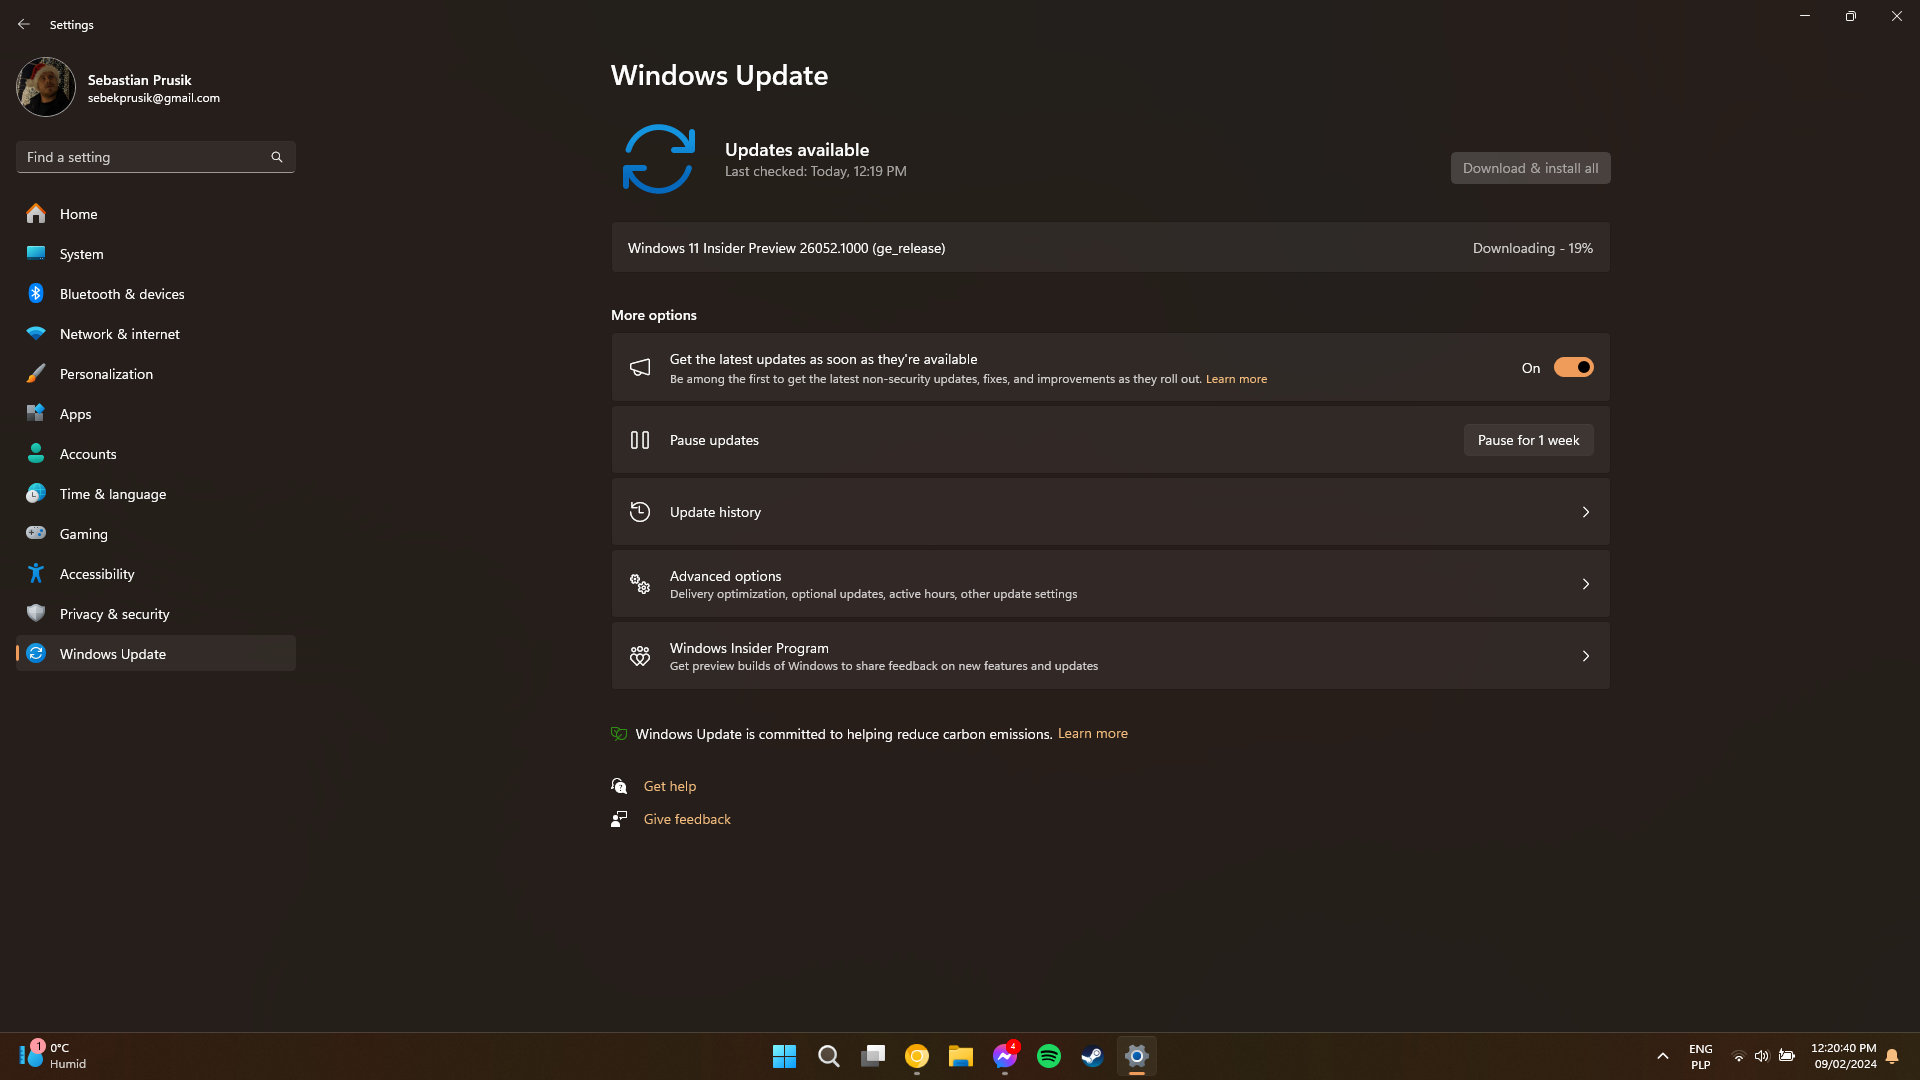Screen dimensions: 1920x1080
Task: Click the Pause for 1 week button
Action: 1528,439
